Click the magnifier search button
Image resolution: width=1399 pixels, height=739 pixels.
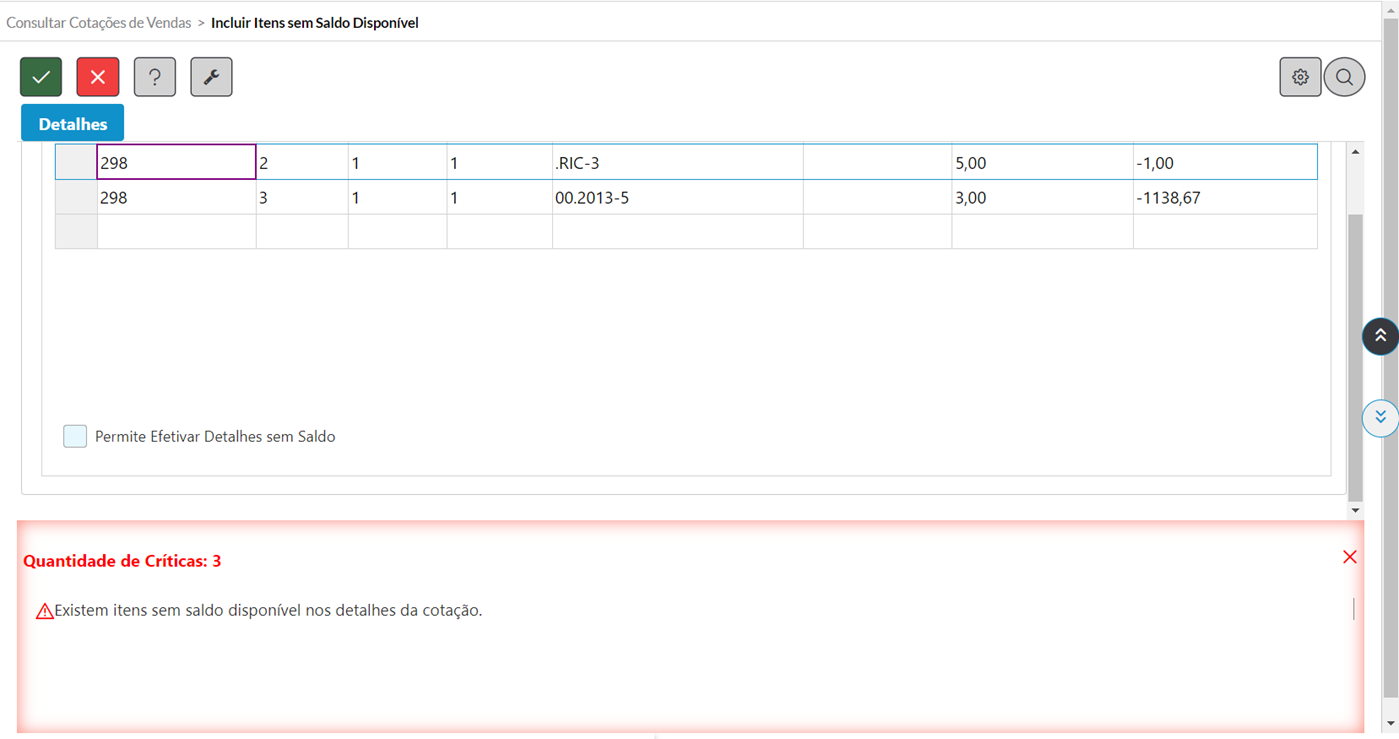(x=1345, y=77)
